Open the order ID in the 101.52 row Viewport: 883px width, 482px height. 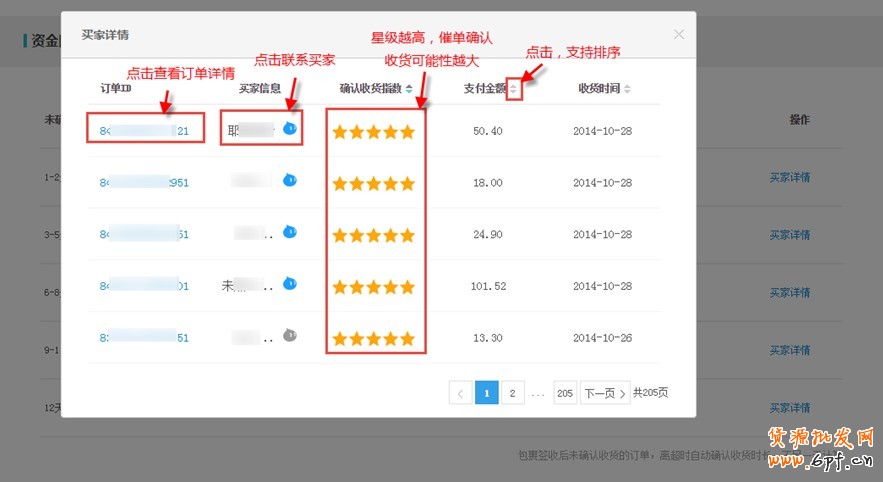pyautogui.click(x=144, y=286)
